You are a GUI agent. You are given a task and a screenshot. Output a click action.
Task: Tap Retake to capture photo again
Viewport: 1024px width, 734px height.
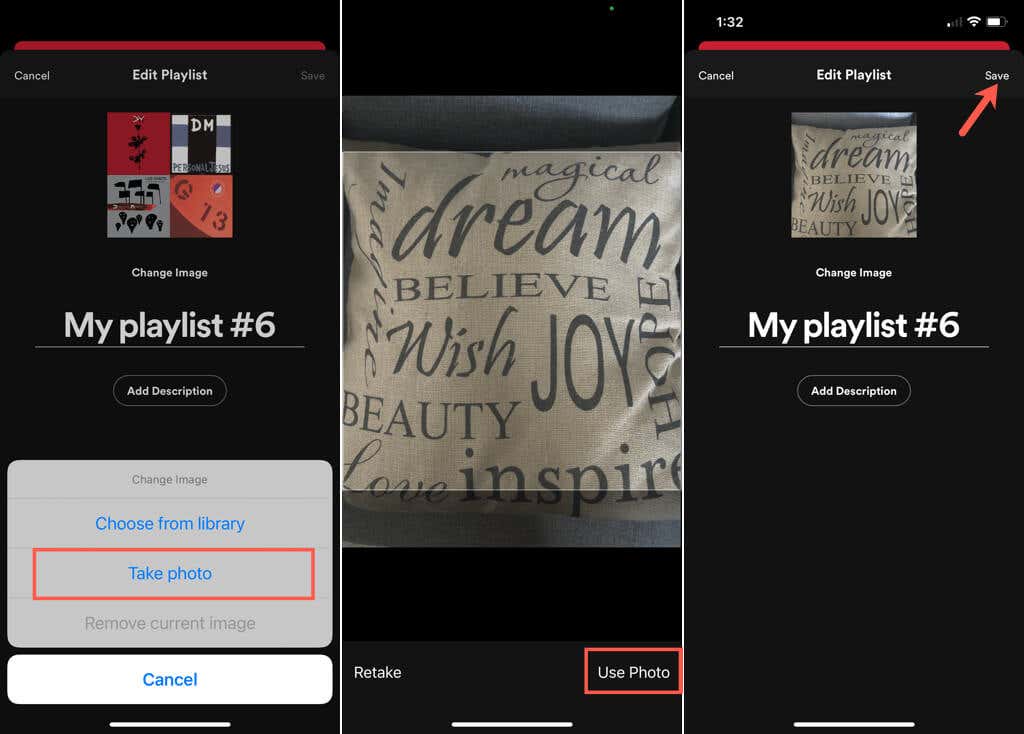click(377, 672)
